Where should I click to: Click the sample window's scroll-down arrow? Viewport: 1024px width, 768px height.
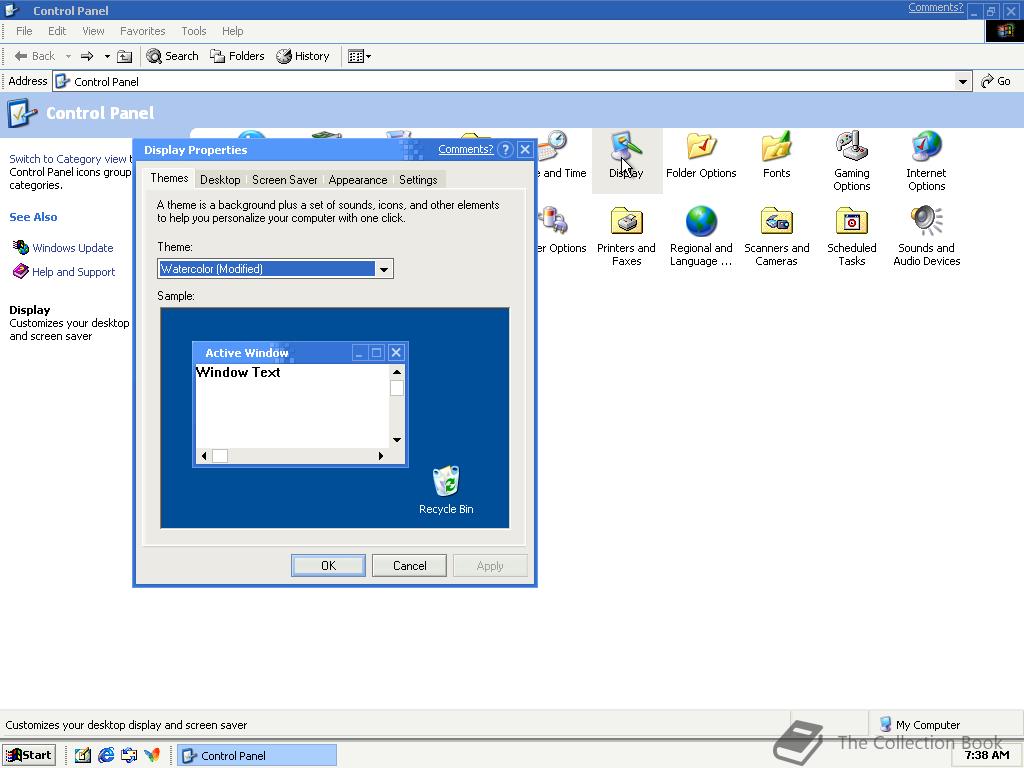[396, 440]
